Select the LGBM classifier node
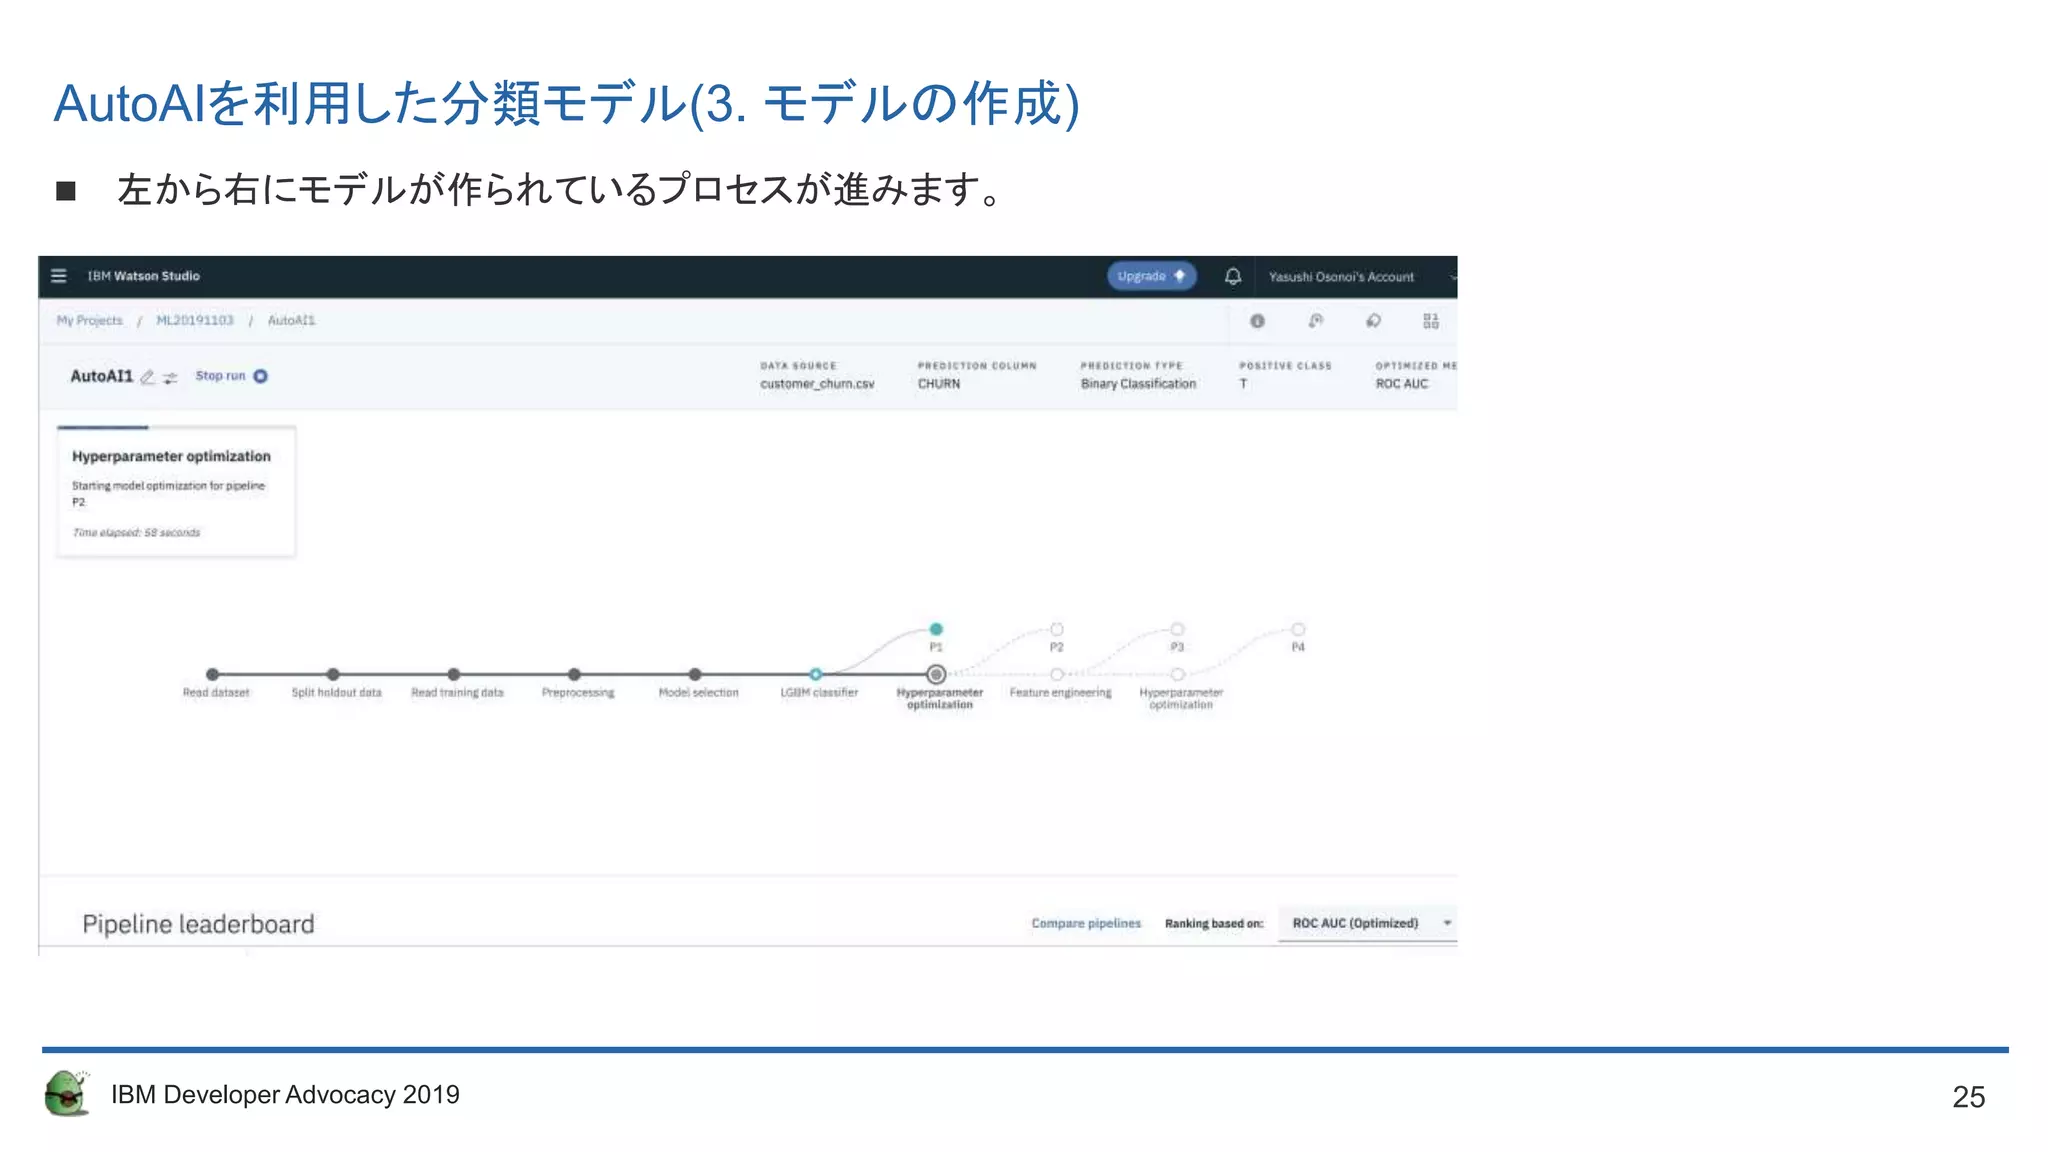The height and width of the screenshot is (1152, 2048). (x=816, y=675)
